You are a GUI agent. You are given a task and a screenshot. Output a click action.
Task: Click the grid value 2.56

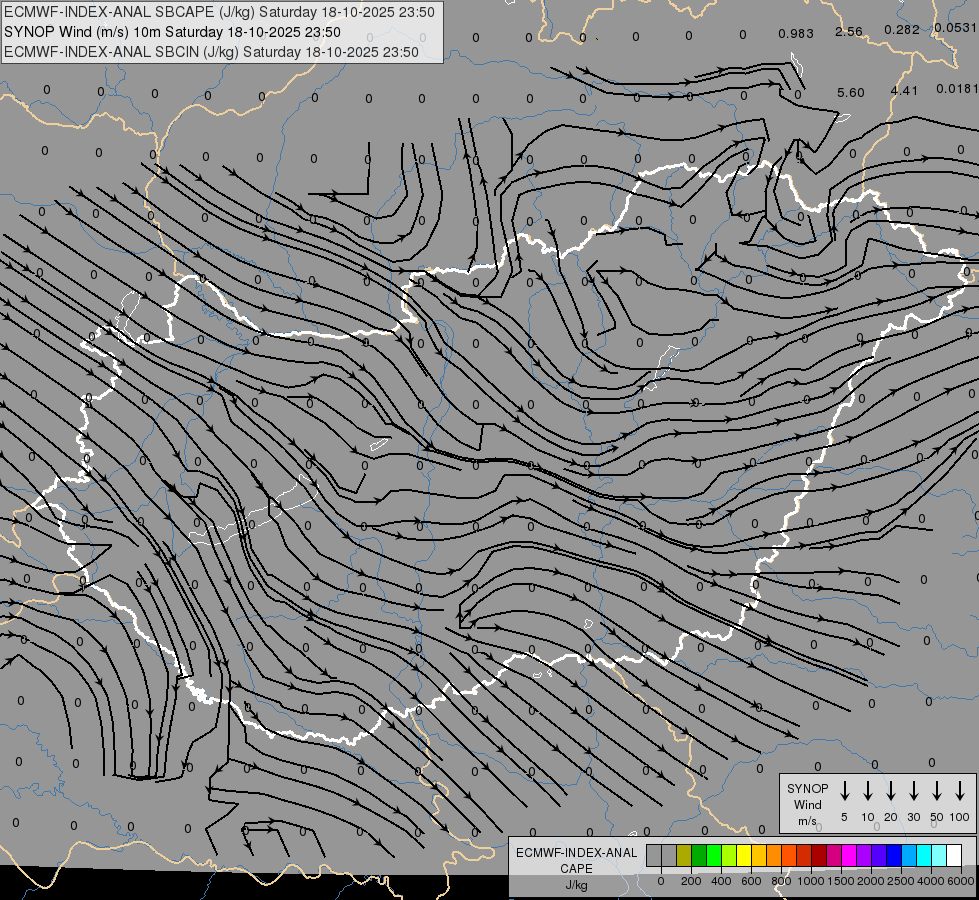click(849, 31)
